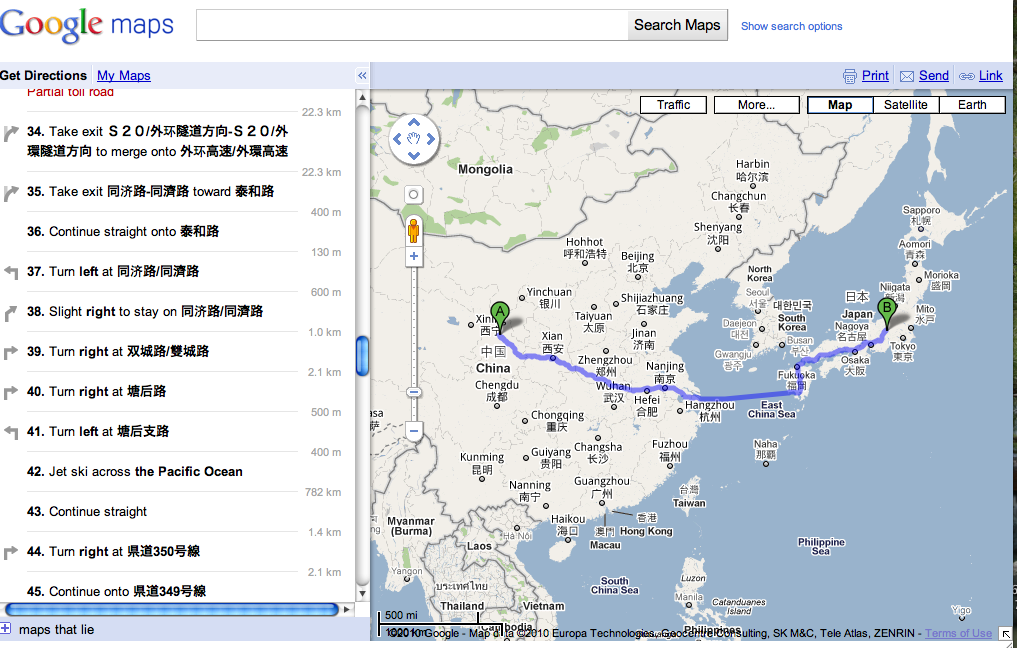Image resolution: width=1017 pixels, height=648 pixels.
Task: Click the hand icon in pan control center
Action: click(414, 139)
